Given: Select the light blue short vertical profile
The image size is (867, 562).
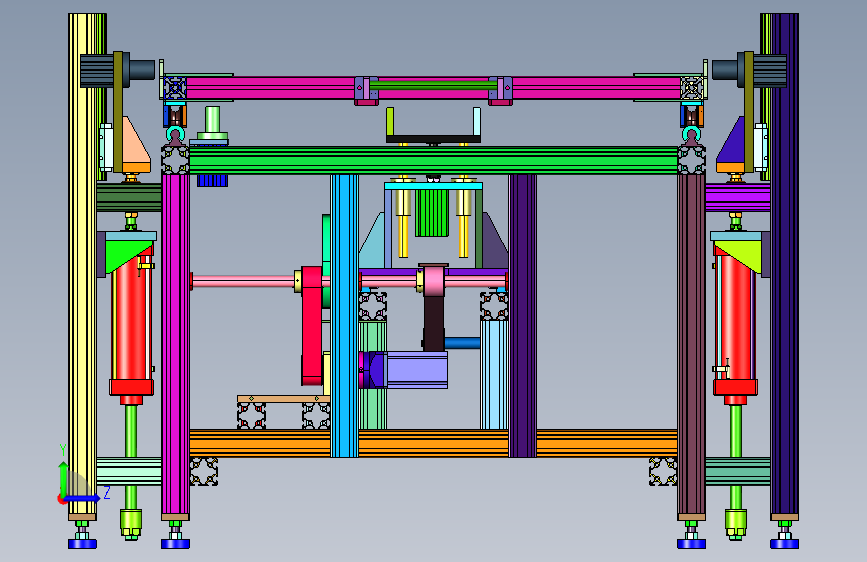Looking at the screenshot, I should click(x=494, y=374).
